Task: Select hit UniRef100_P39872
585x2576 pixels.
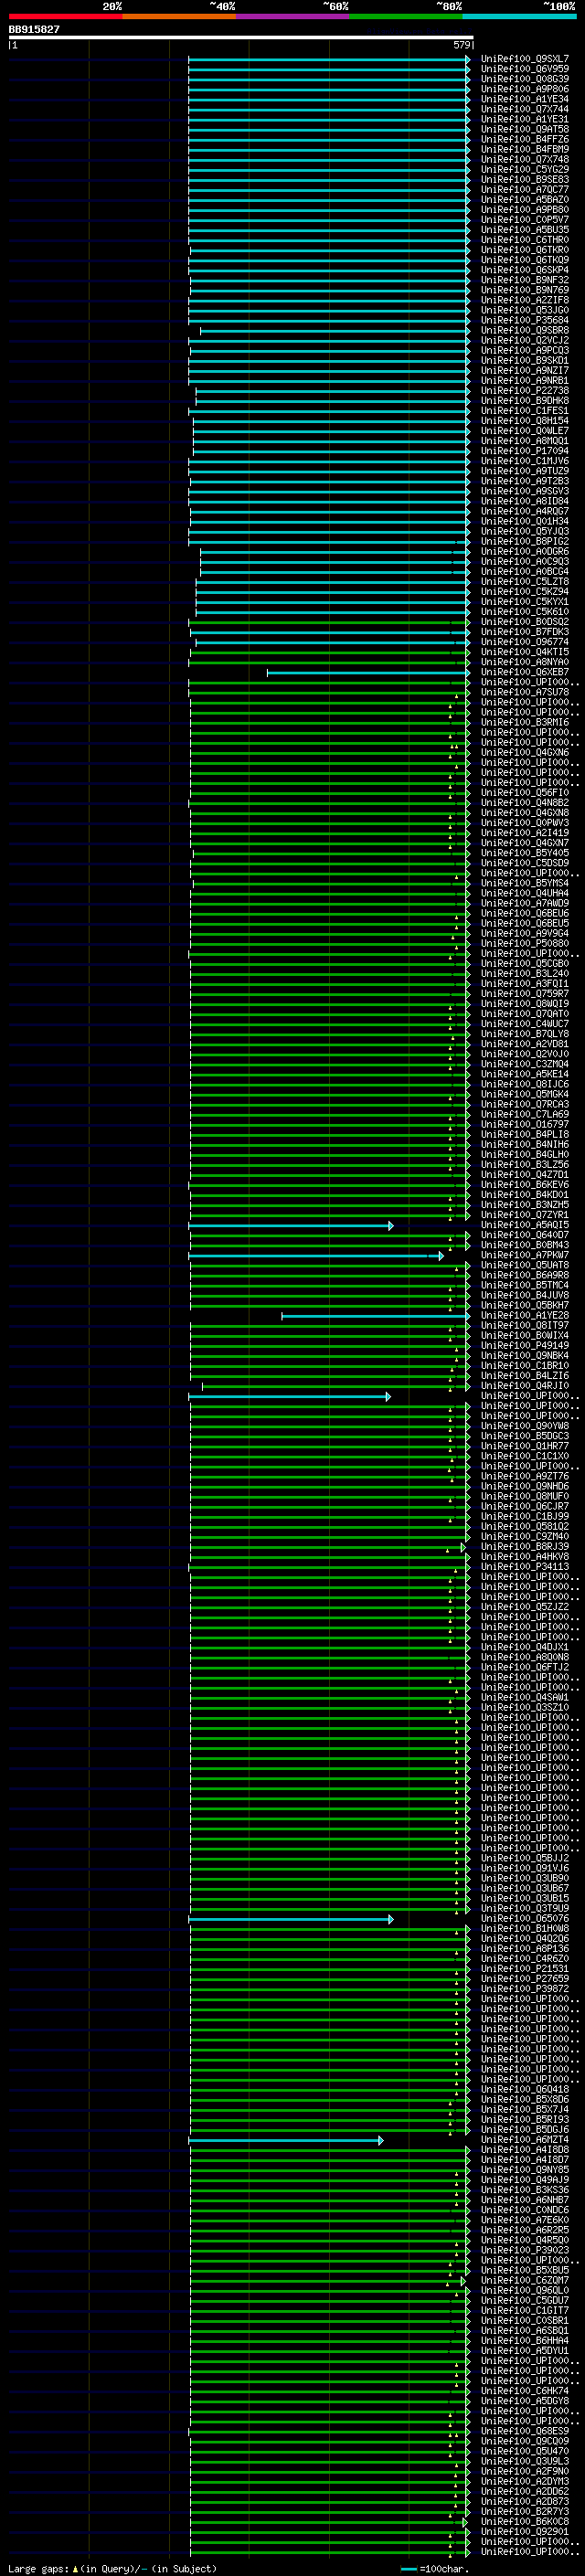Action: (x=525, y=1989)
